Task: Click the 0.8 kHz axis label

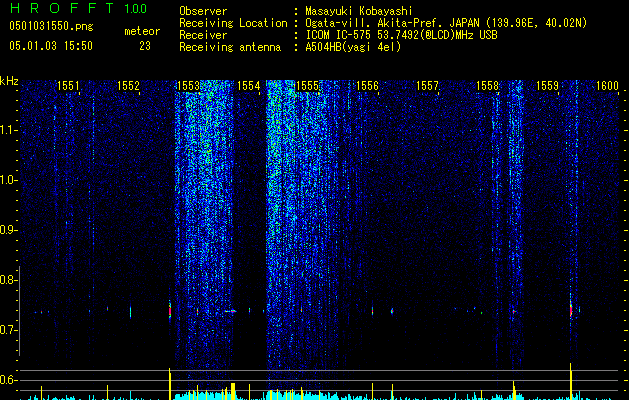Action: click(8, 280)
